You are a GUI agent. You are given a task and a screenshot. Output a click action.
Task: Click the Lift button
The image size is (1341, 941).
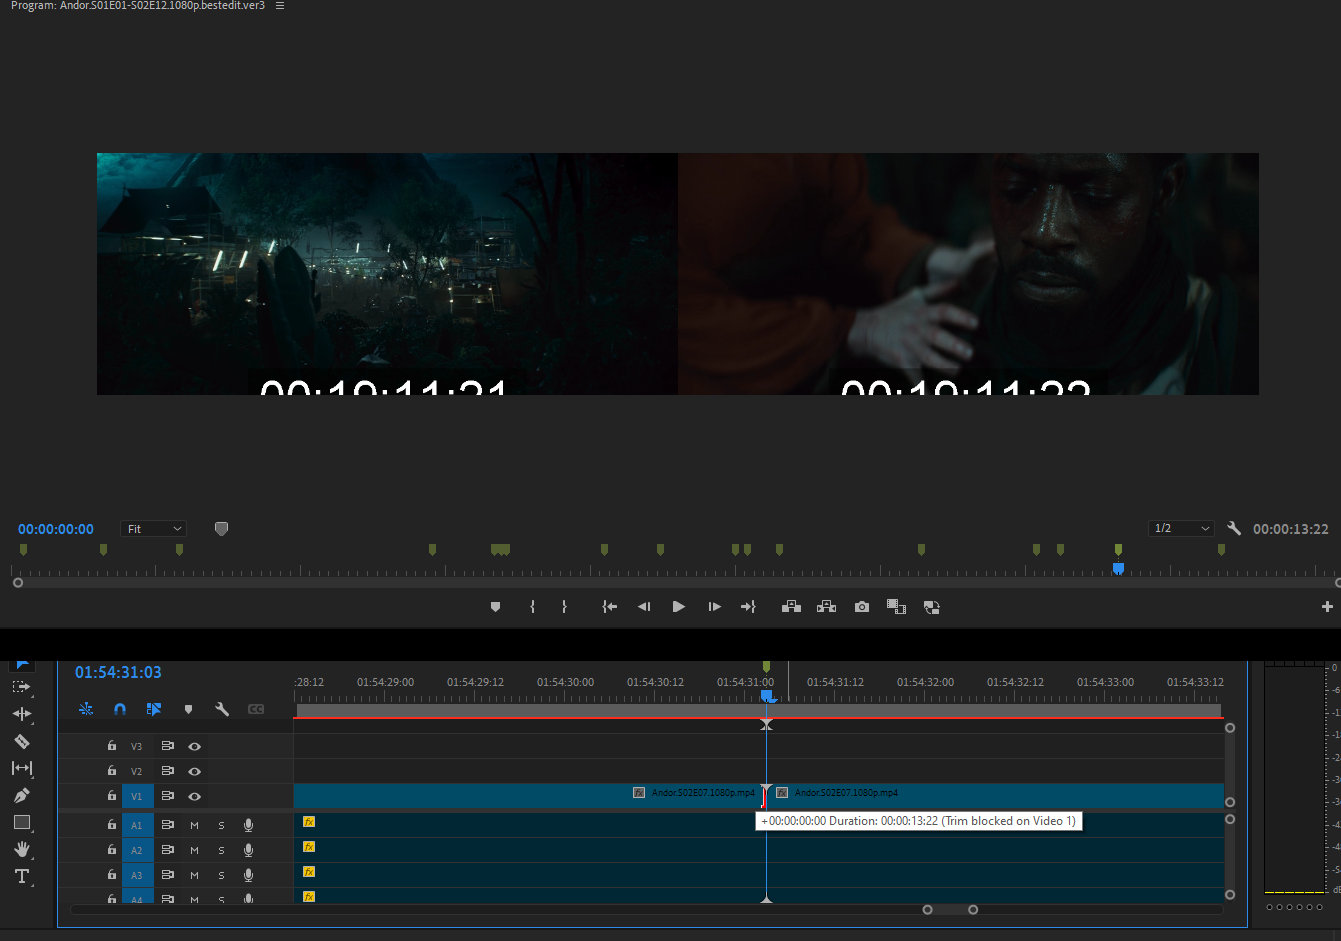[x=791, y=607]
